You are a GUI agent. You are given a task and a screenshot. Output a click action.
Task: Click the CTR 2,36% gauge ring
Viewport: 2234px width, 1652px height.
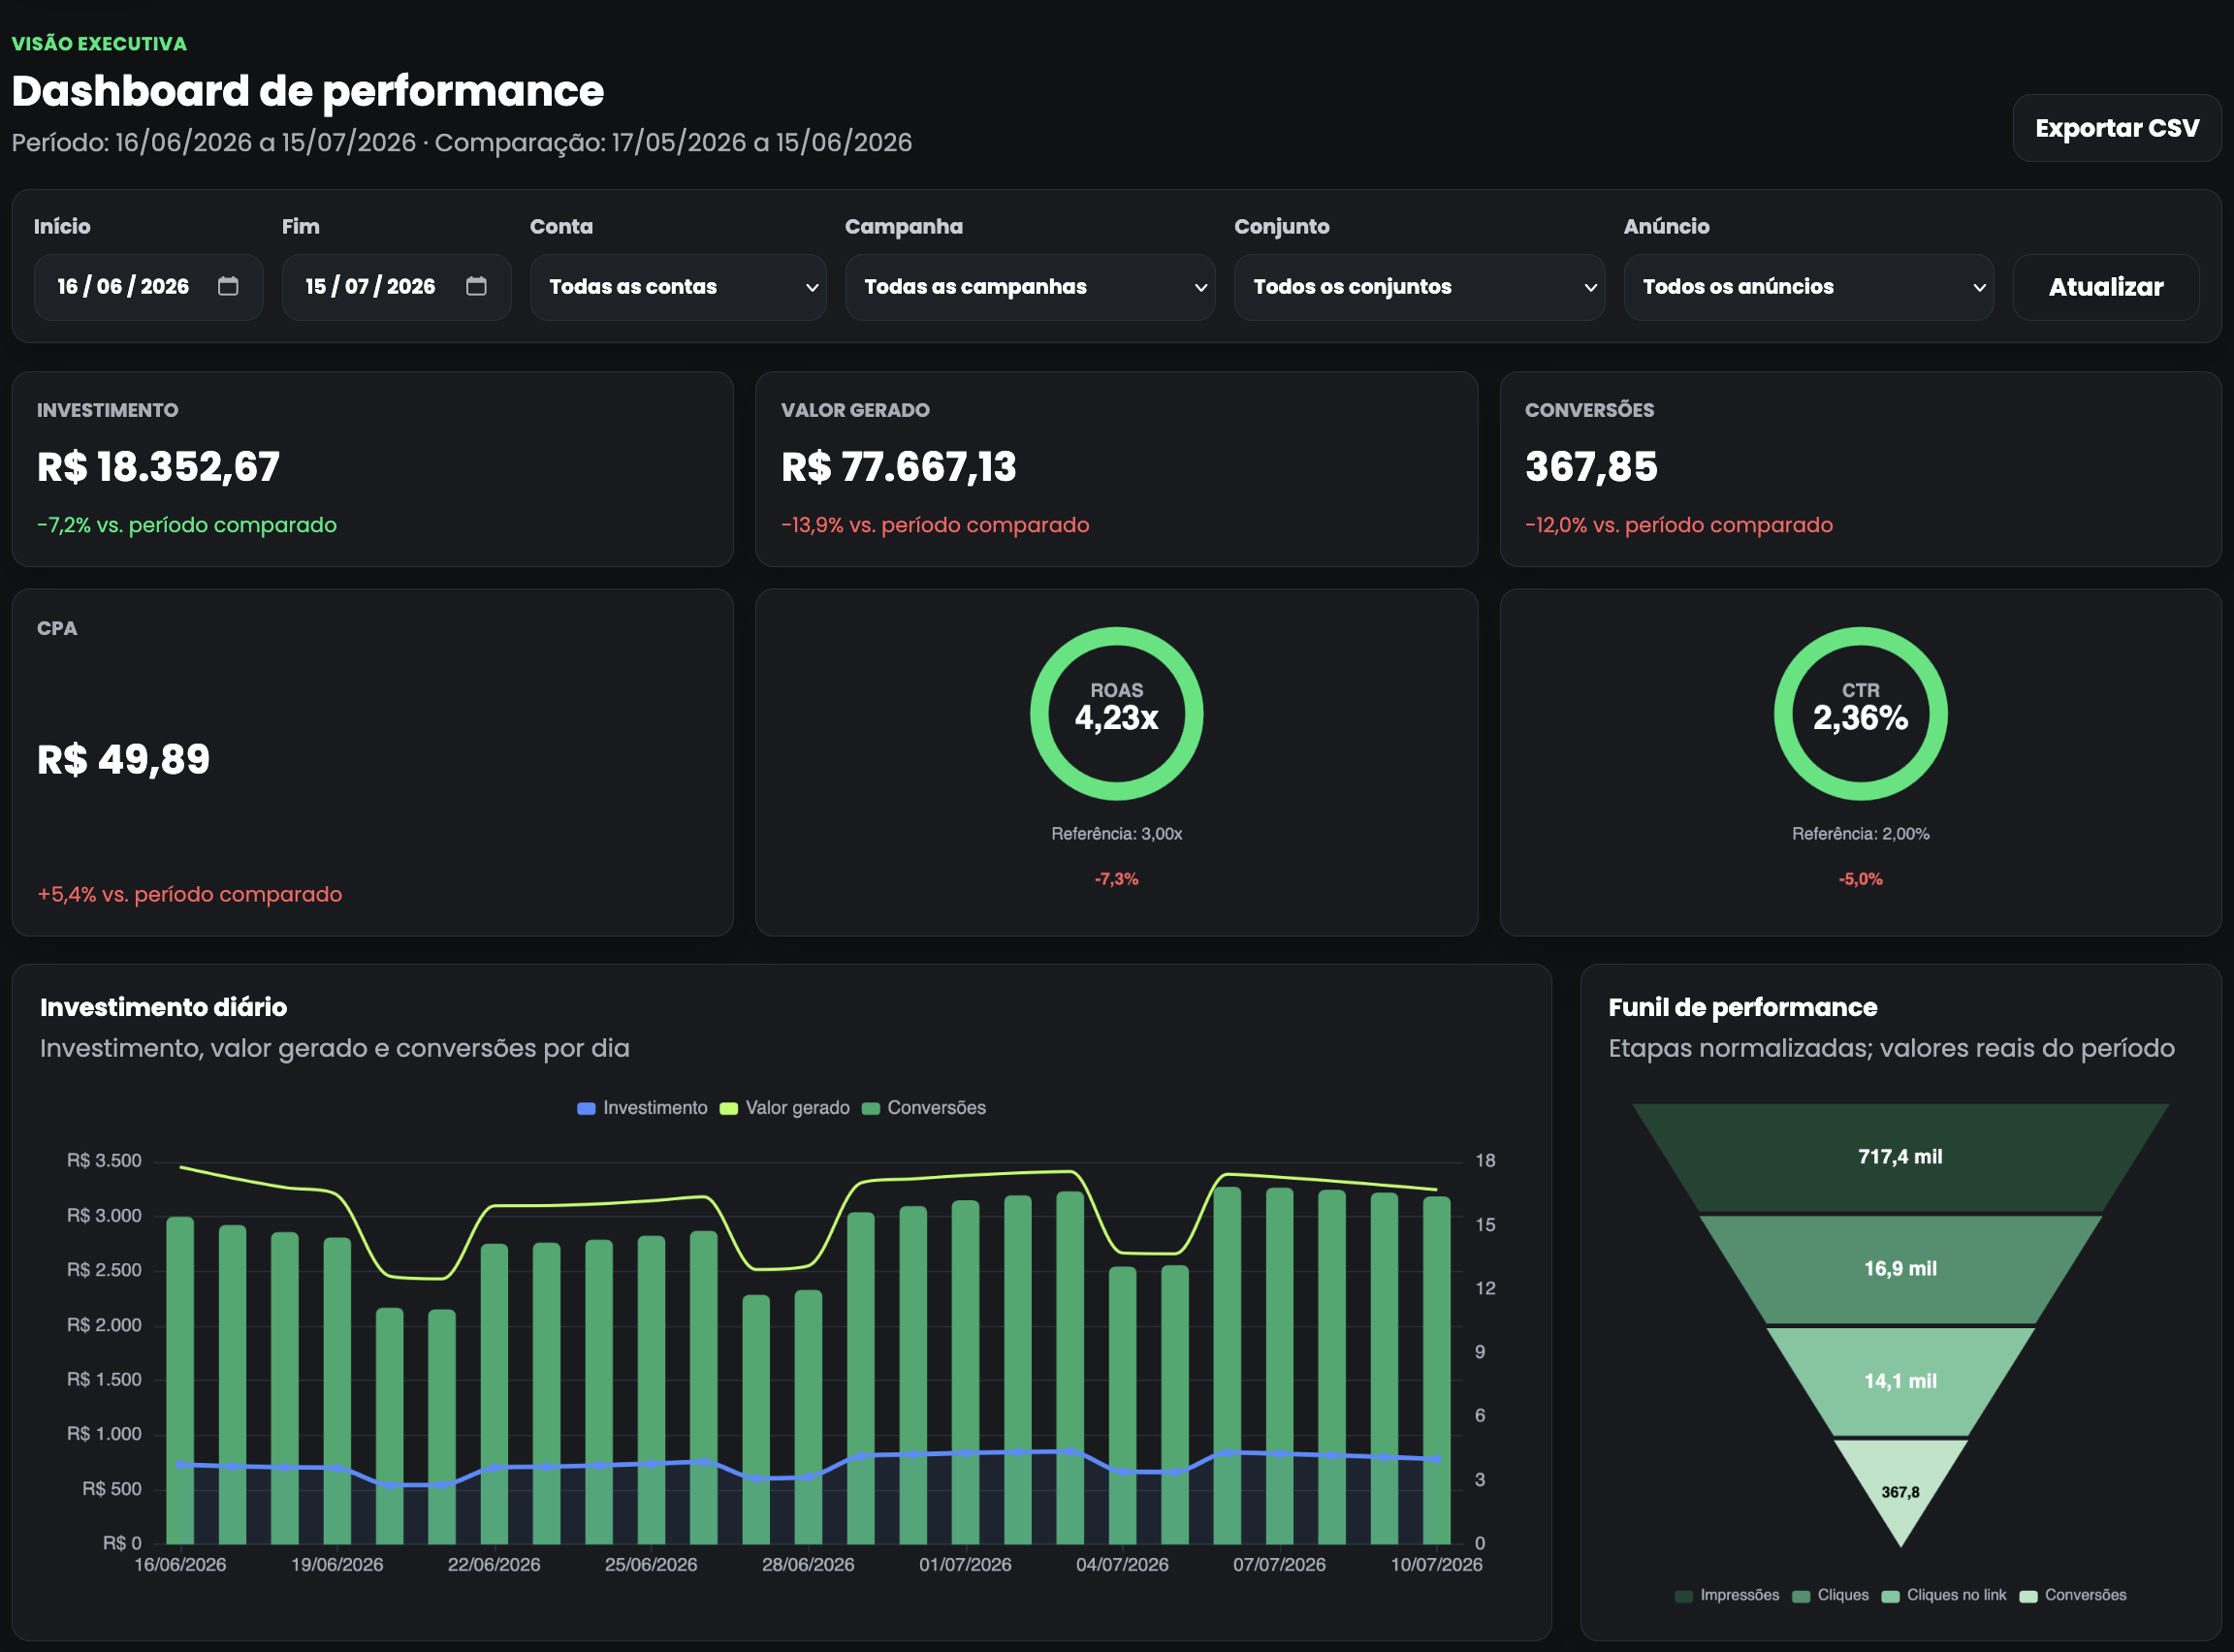(x=1860, y=714)
